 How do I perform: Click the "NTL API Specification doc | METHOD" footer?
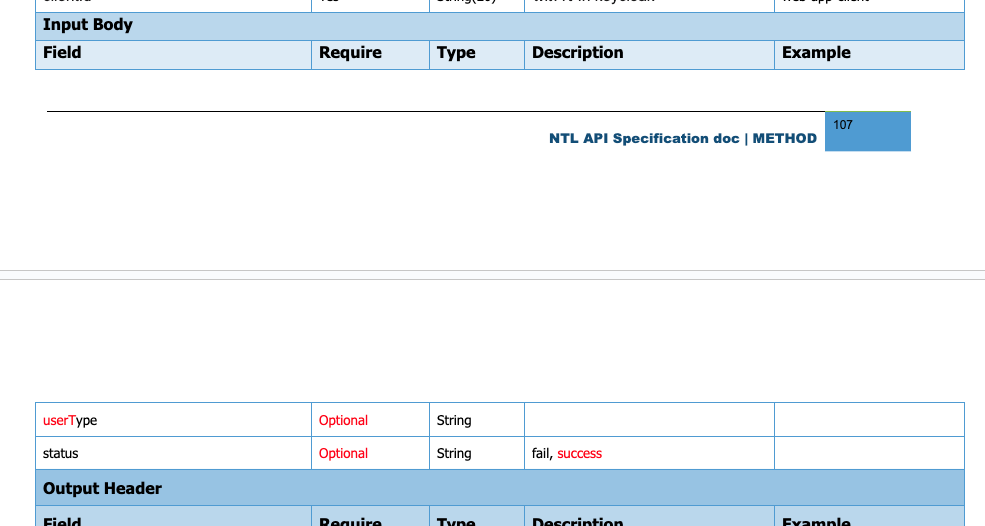tap(682, 139)
